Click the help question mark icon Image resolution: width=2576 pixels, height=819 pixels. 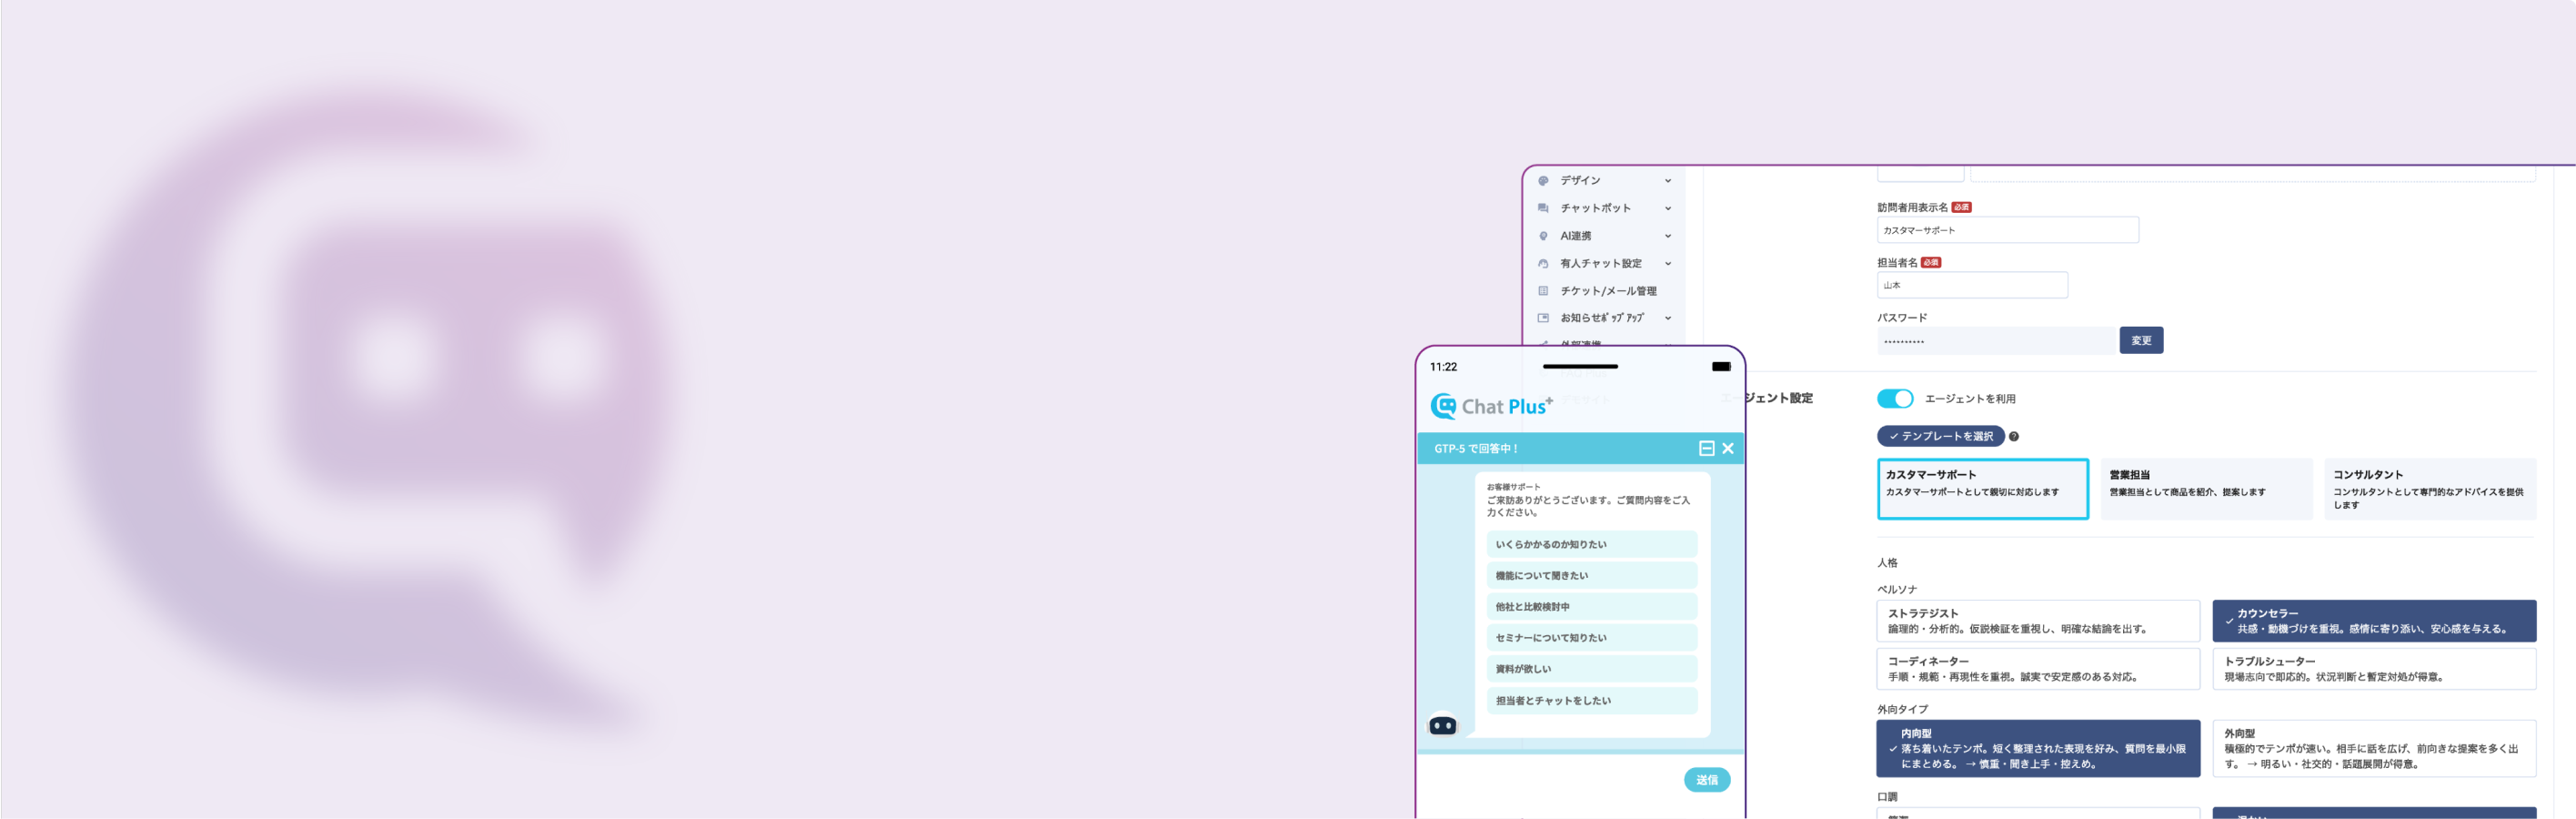2014,437
